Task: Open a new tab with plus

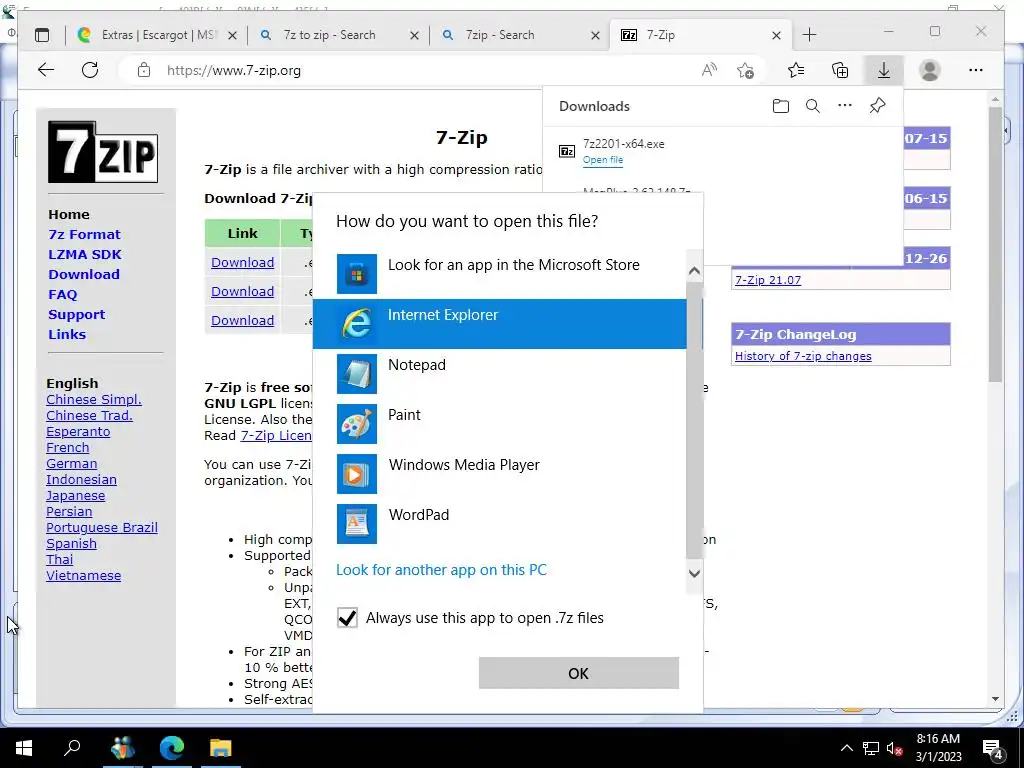Action: (x=809, y=35)
